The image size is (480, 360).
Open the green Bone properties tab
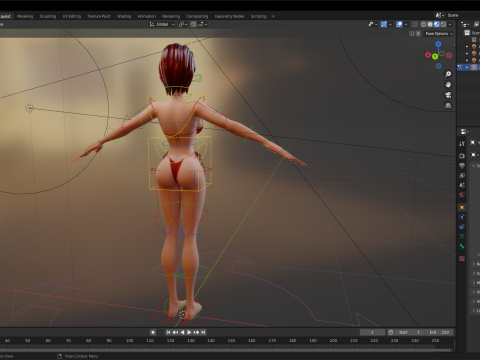[462, 246]
